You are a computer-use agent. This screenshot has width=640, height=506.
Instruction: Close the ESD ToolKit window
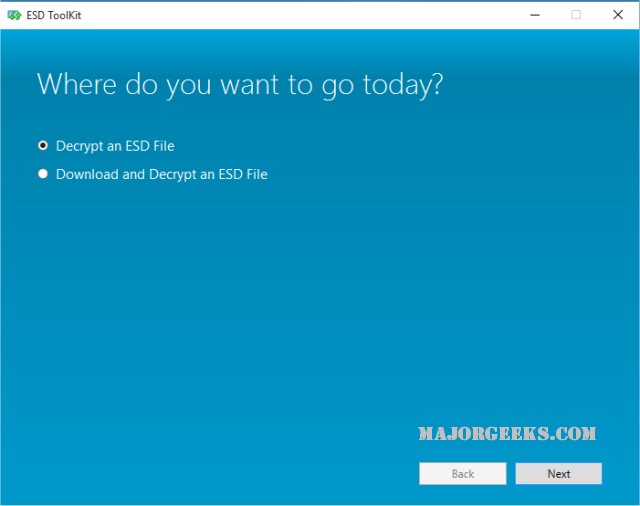618,15
